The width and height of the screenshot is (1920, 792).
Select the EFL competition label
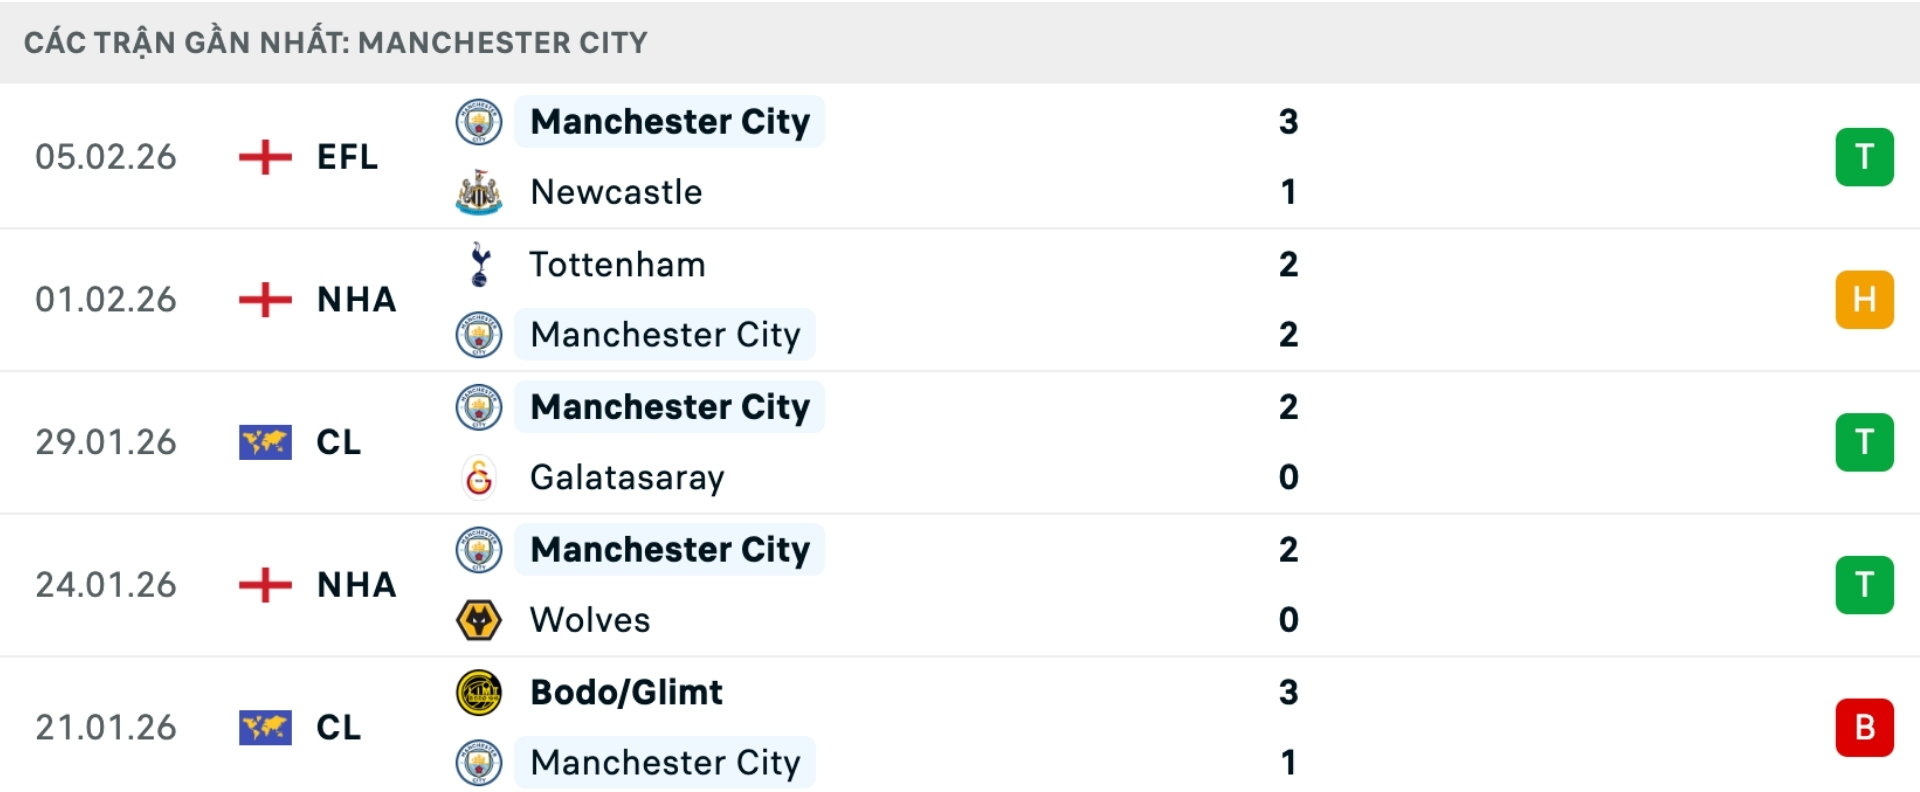pyautogui.click(x=345, y=157)
